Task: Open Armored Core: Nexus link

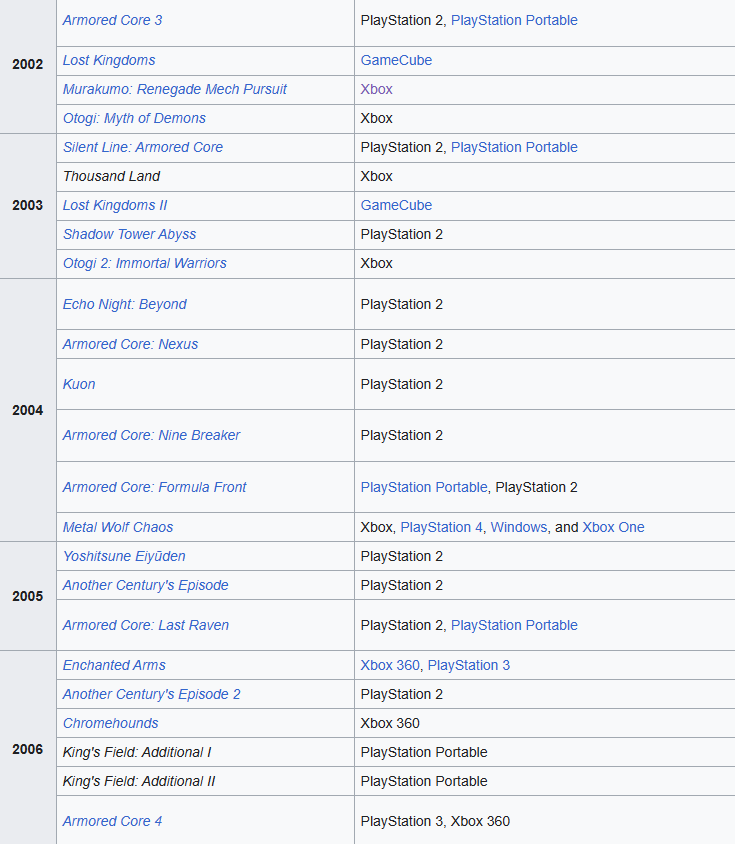Action: [130, 344]
